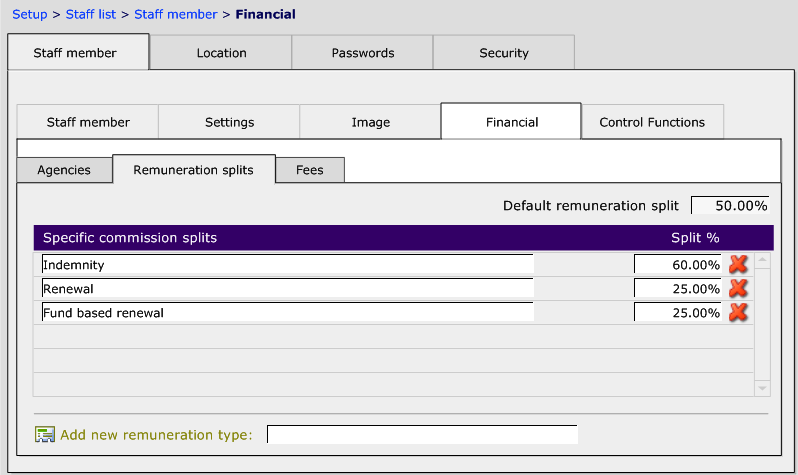Remove the Renewal split with red X
Image resolution: width=798 pixels, height=475 pixels.
click(x=738, y=289)
